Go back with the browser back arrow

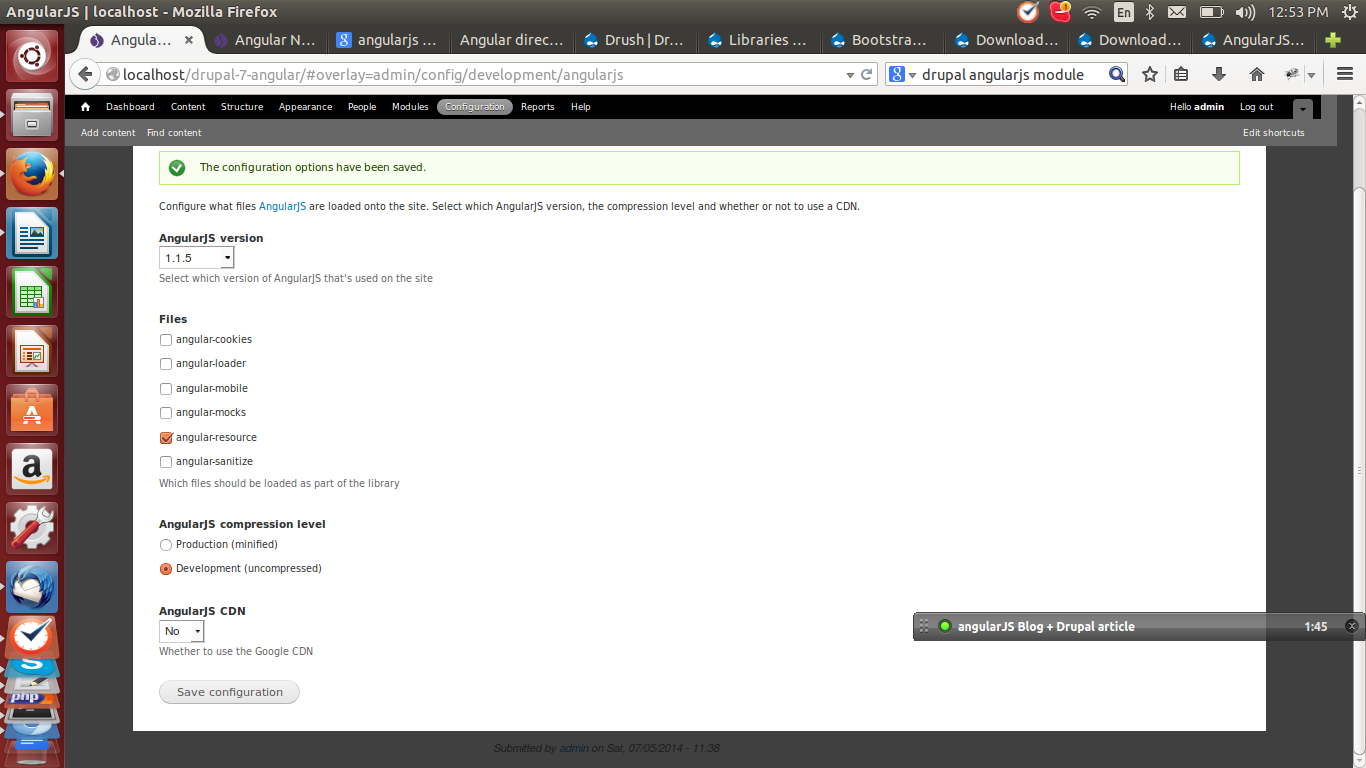click(85, 74)
